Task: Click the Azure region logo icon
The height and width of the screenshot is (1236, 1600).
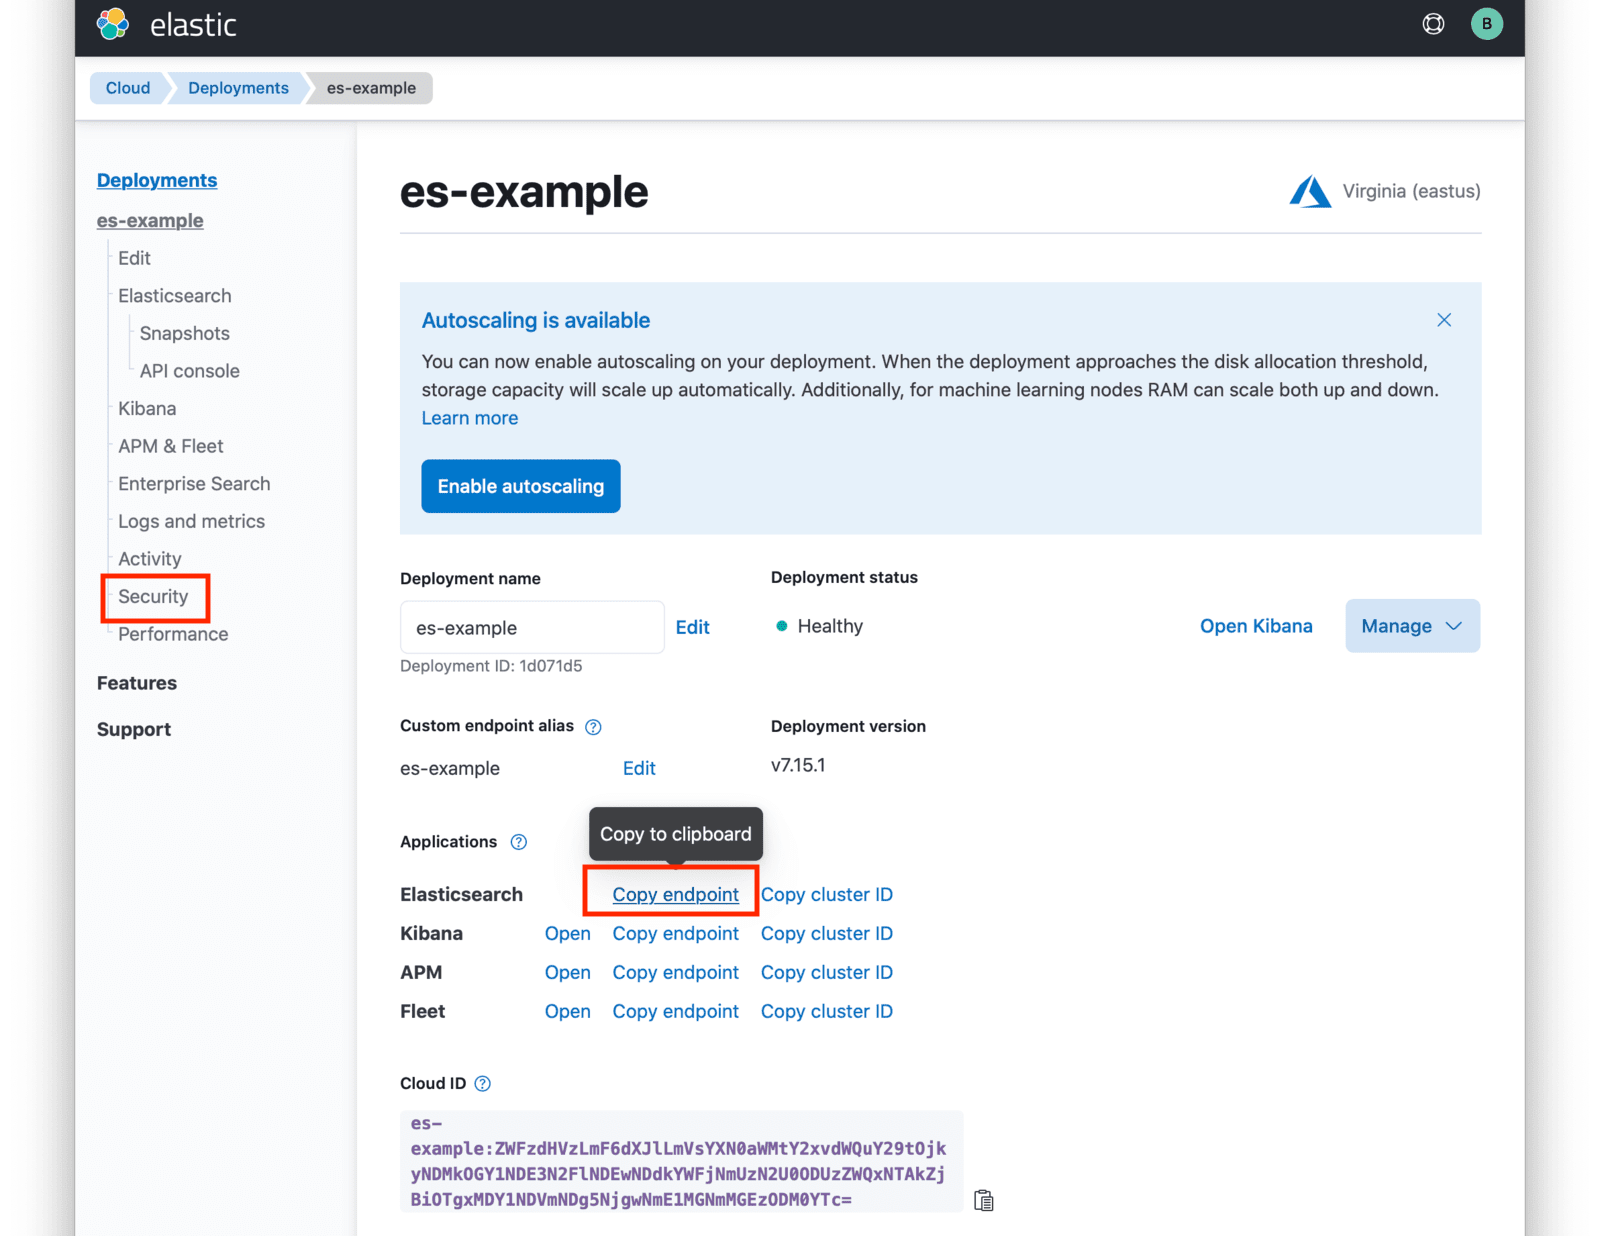Action: click(1310, 191)
